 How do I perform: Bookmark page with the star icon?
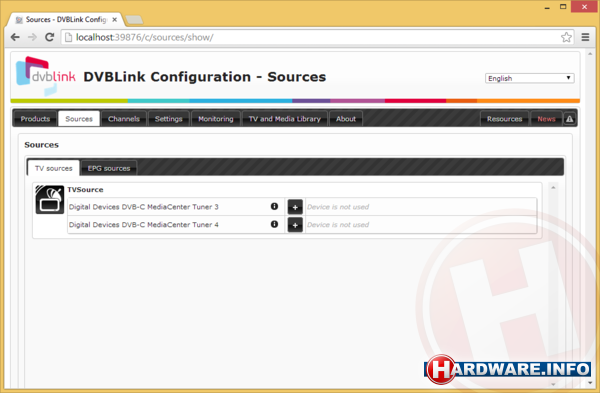pyautogui.click(x=566, y=37)
